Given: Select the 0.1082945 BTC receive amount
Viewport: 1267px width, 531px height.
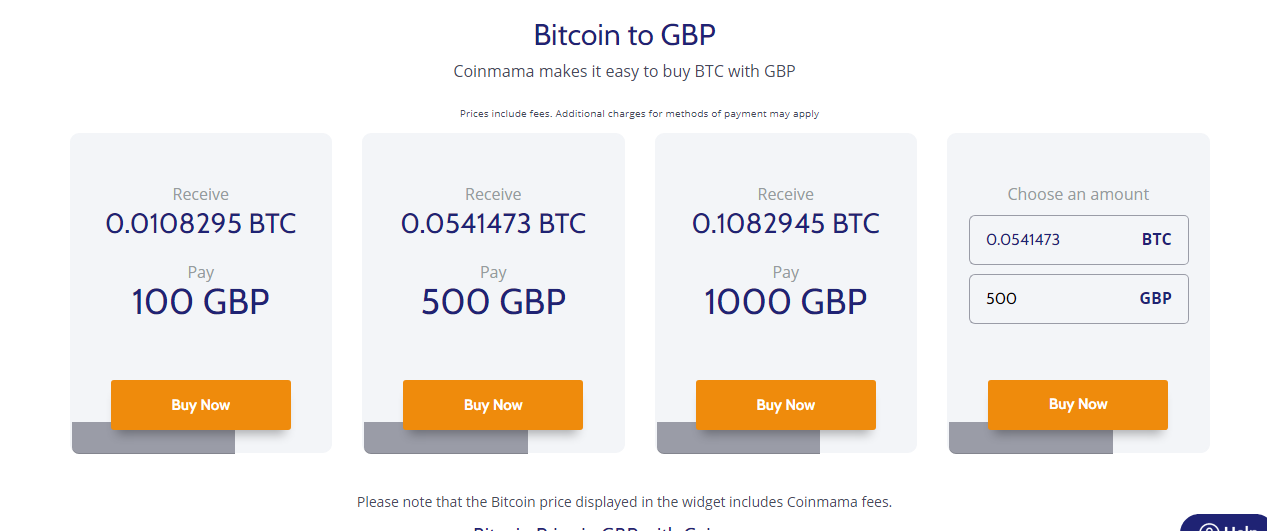Looking at the screenshot, I should [786, 223].
